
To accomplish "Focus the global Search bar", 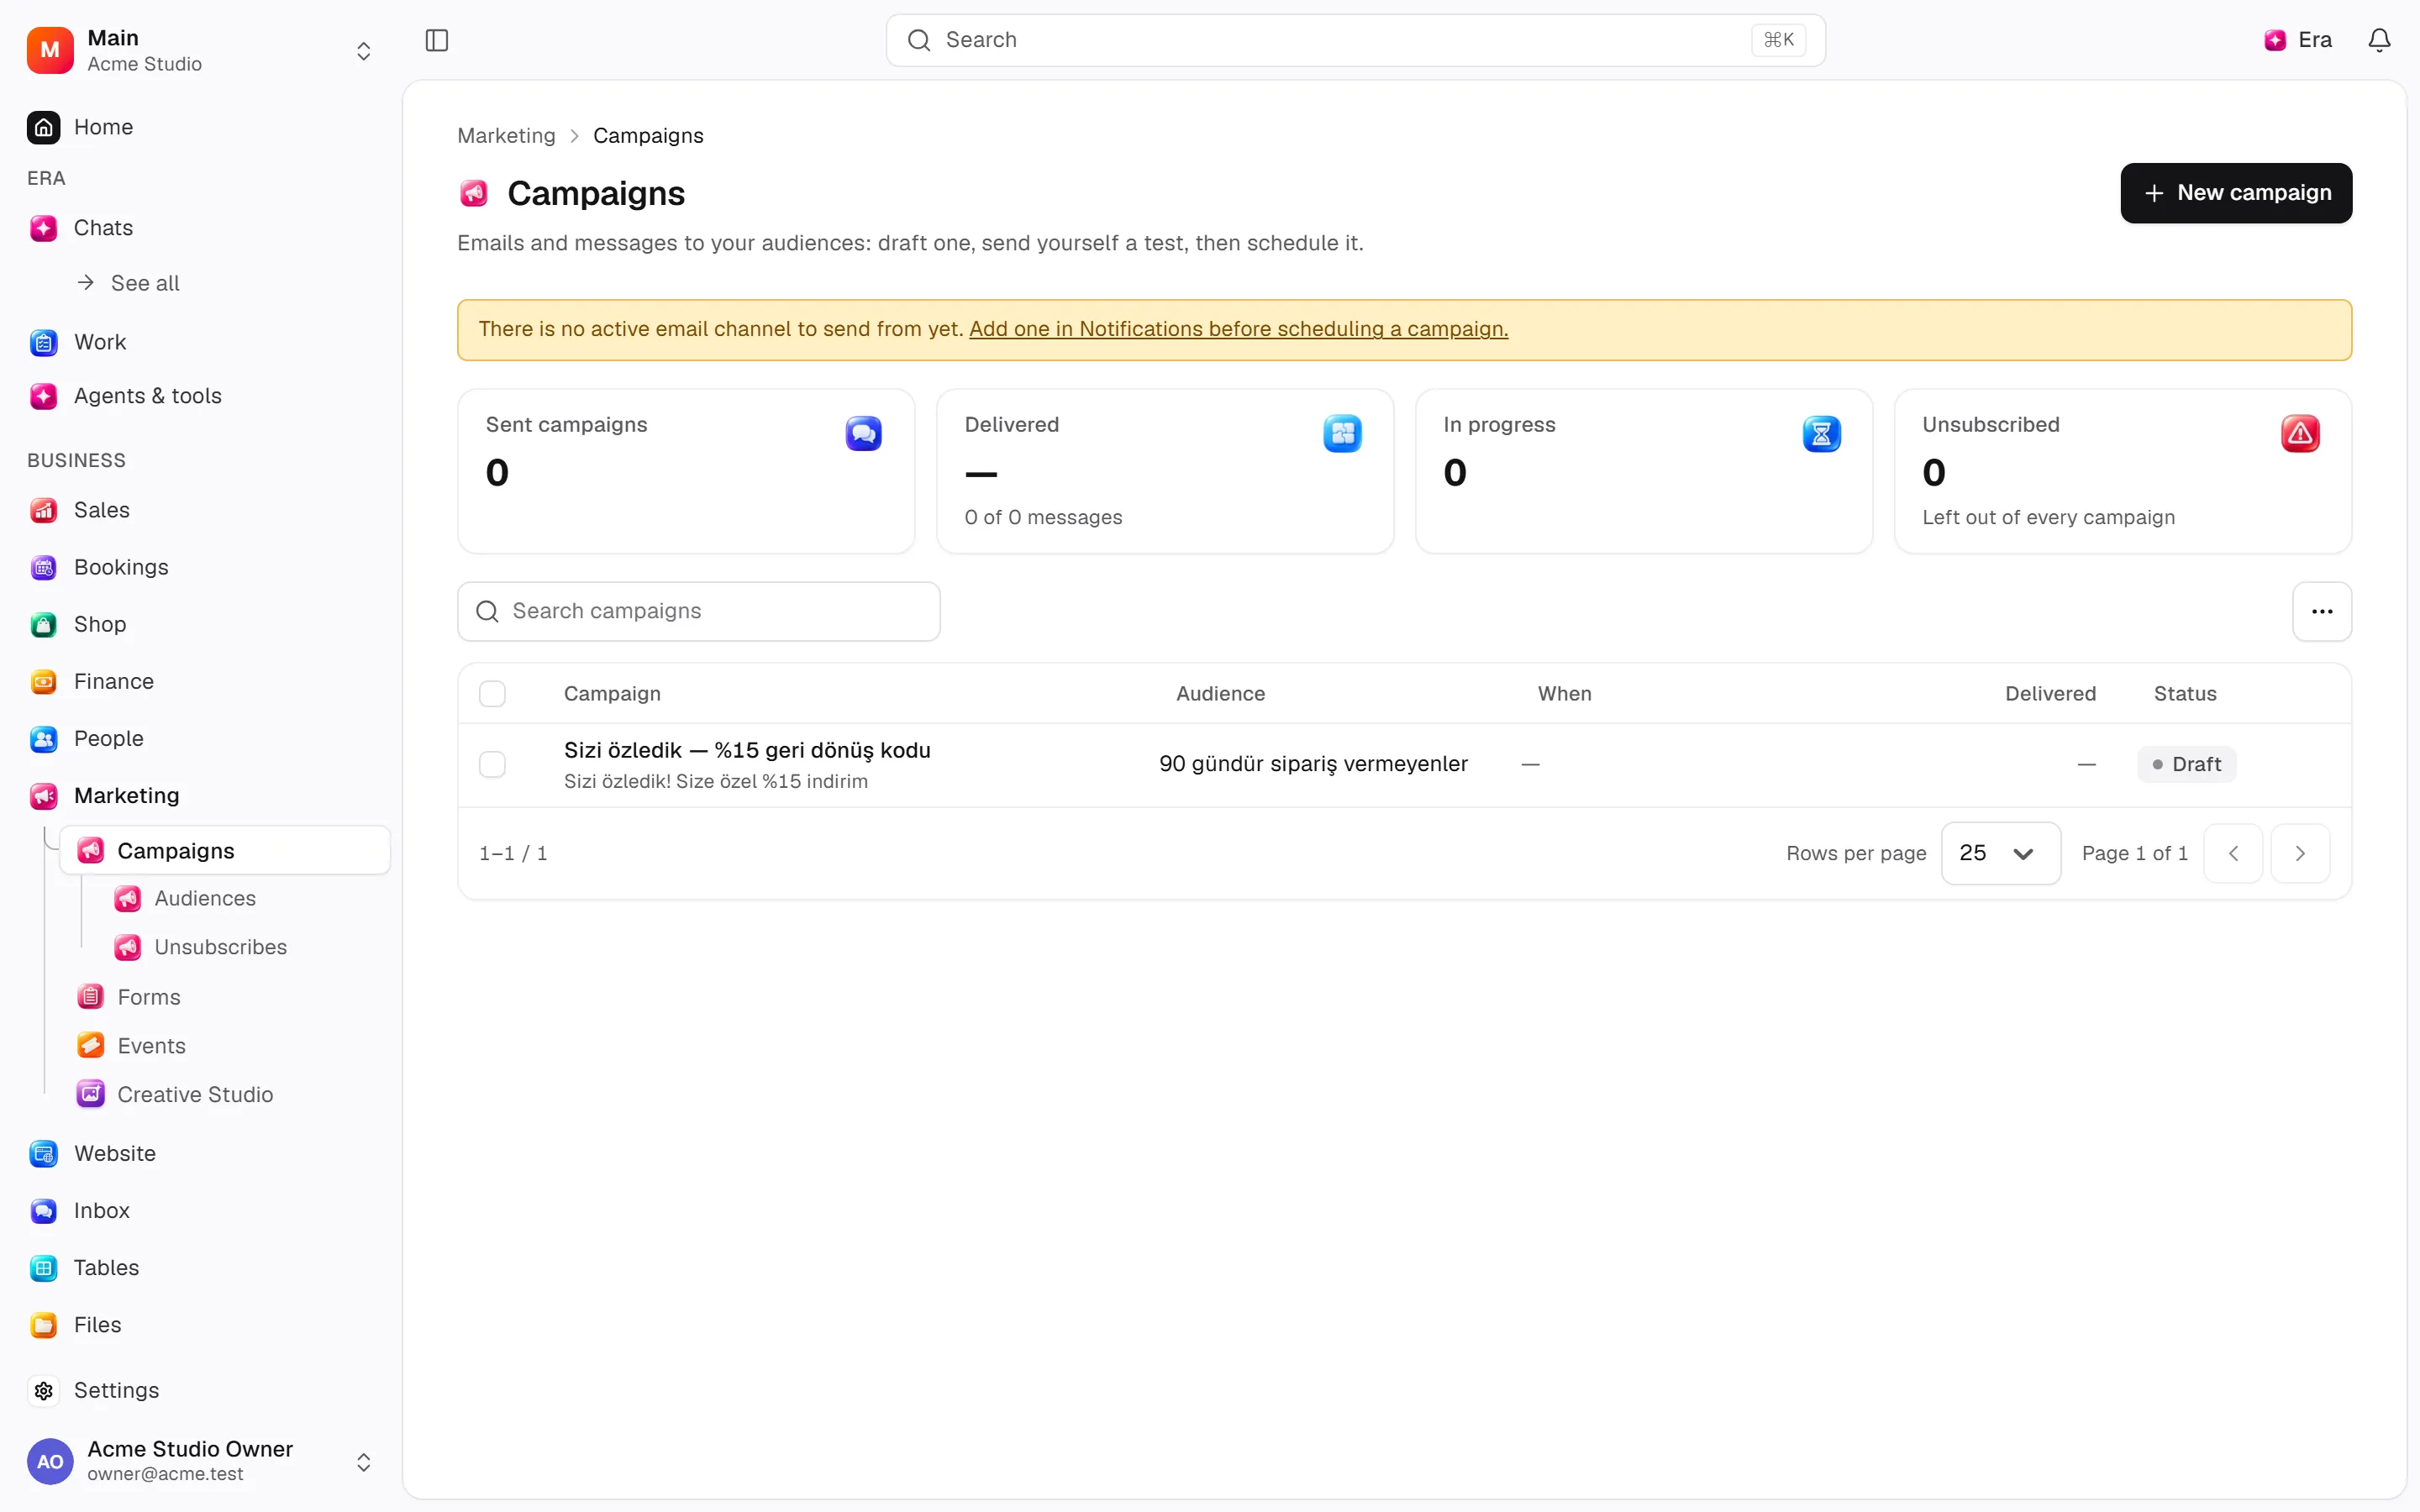I will coord(1355,40).
